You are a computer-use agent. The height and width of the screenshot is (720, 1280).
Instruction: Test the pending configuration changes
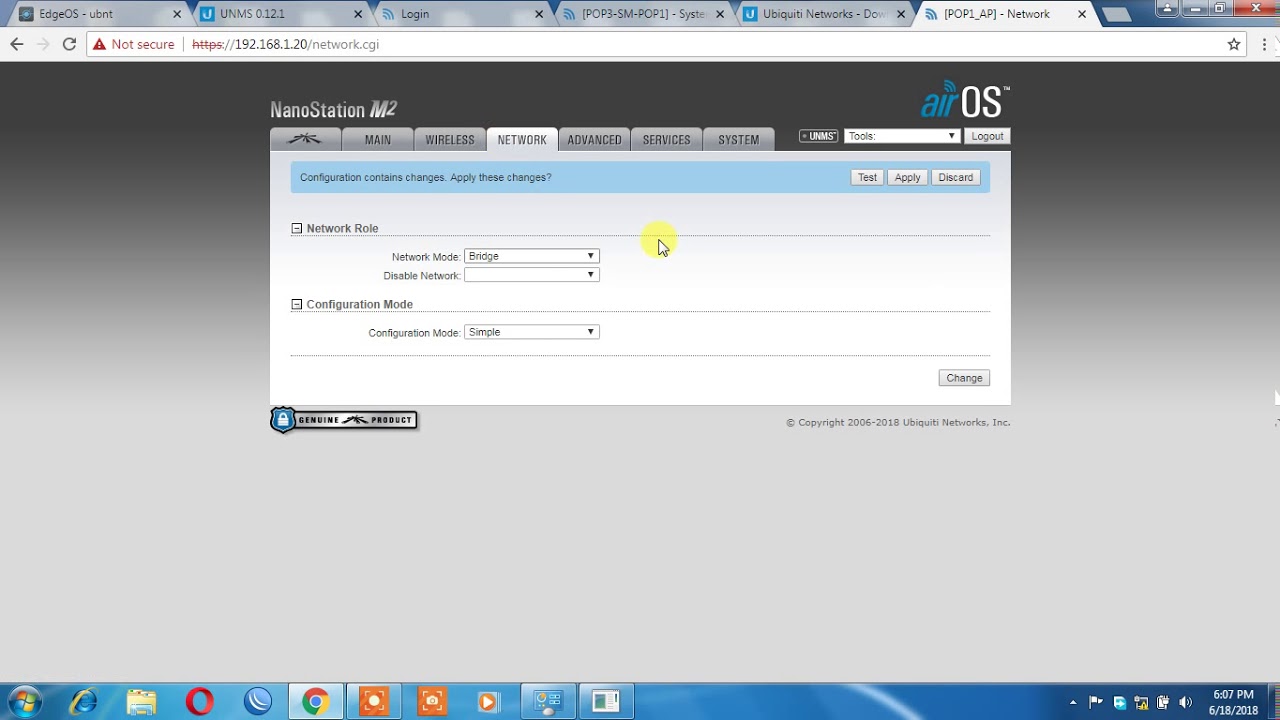click(867, 177)
